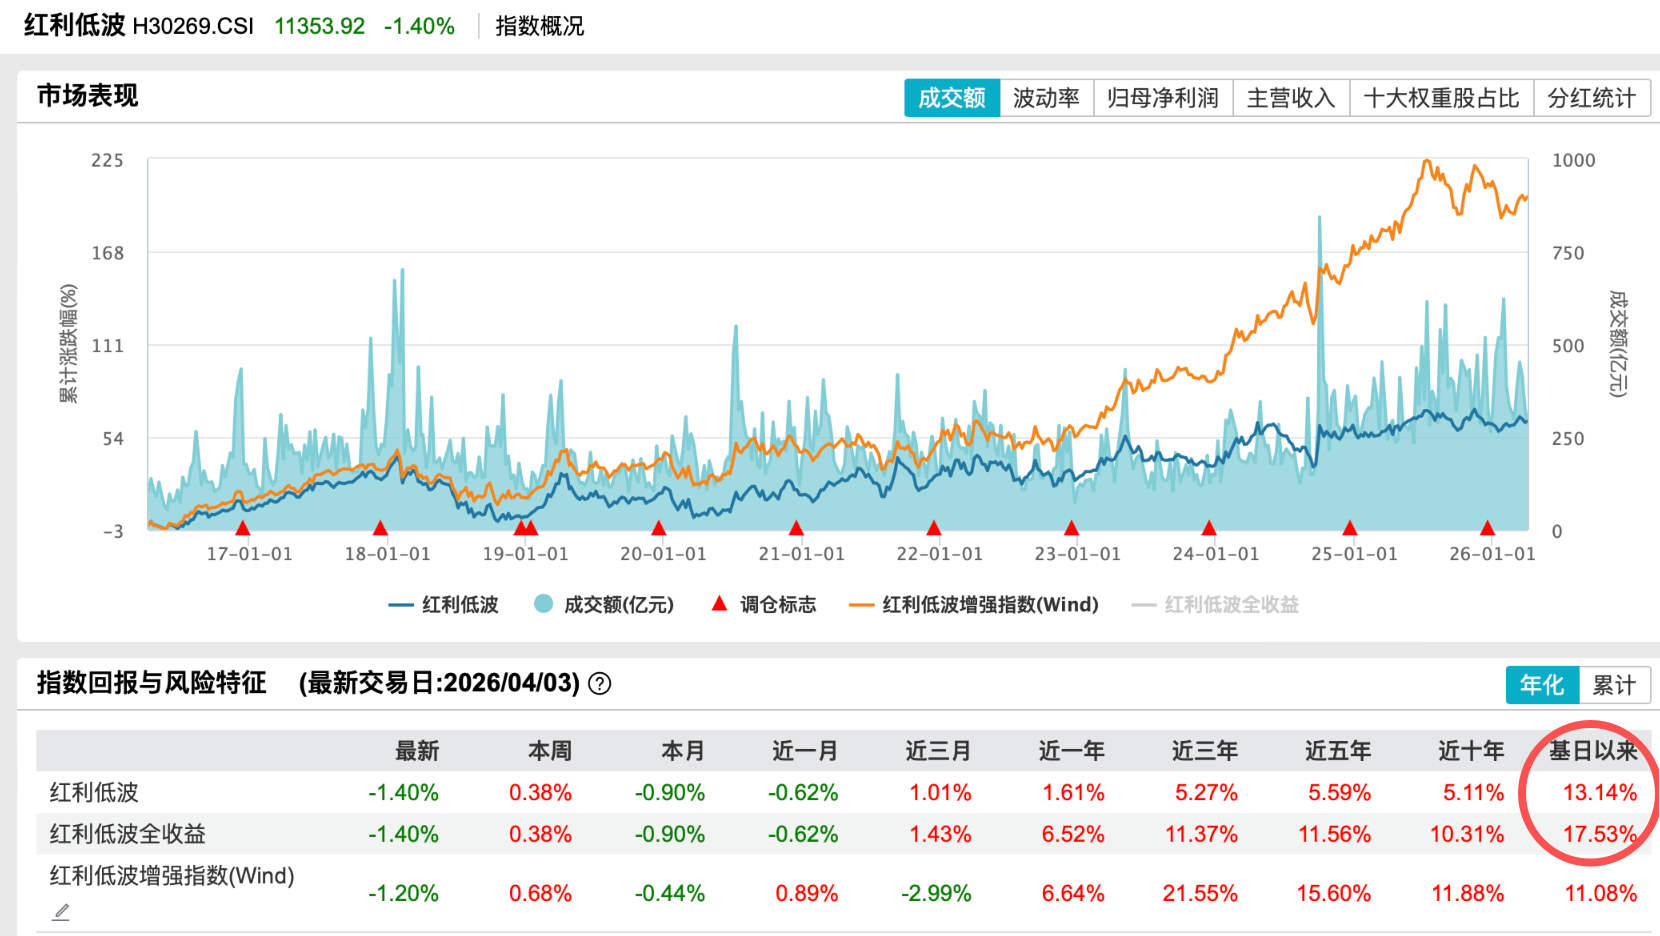
Task: Toggle the 红利低波 legend series
Action: coord(443,605)
